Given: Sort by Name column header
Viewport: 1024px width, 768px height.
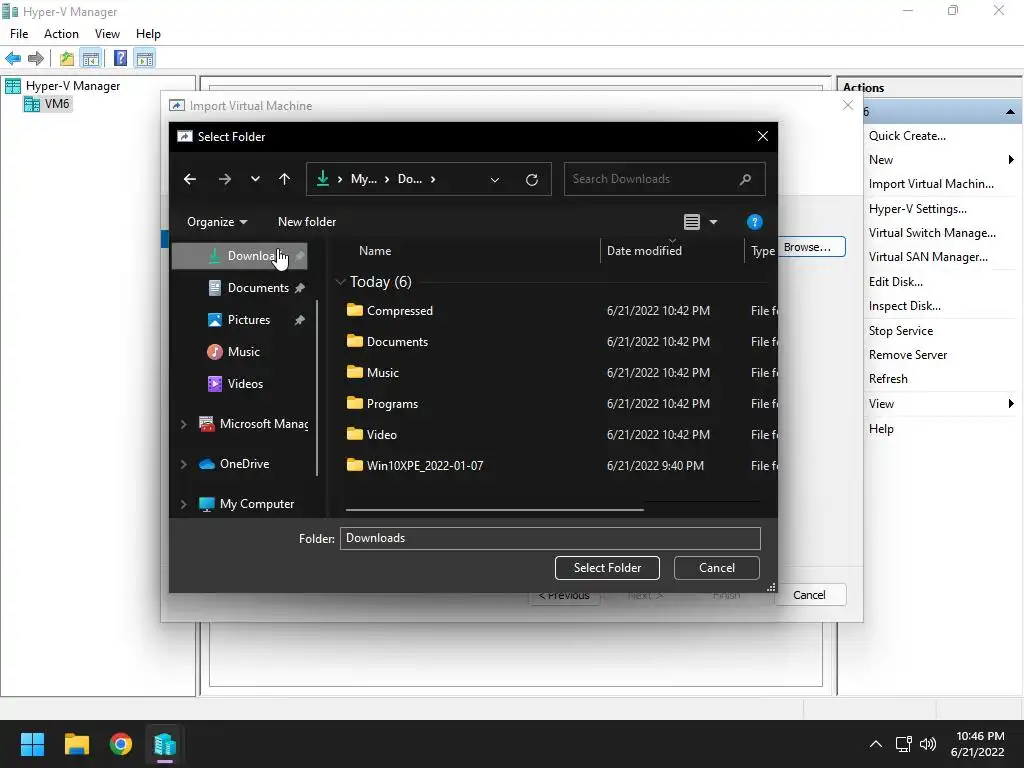Looking at the screenshot, I should coord(375,251).
